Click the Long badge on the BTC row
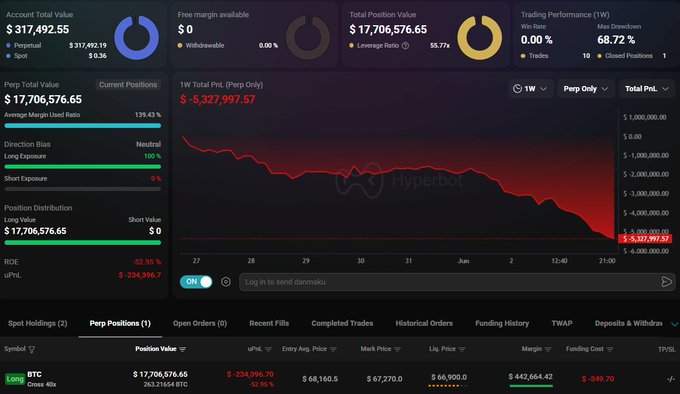 15,379
